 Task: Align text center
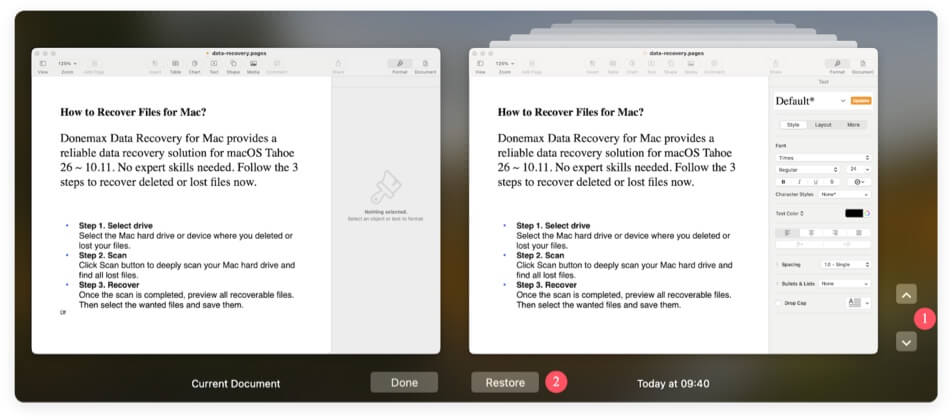click(811, 232)
